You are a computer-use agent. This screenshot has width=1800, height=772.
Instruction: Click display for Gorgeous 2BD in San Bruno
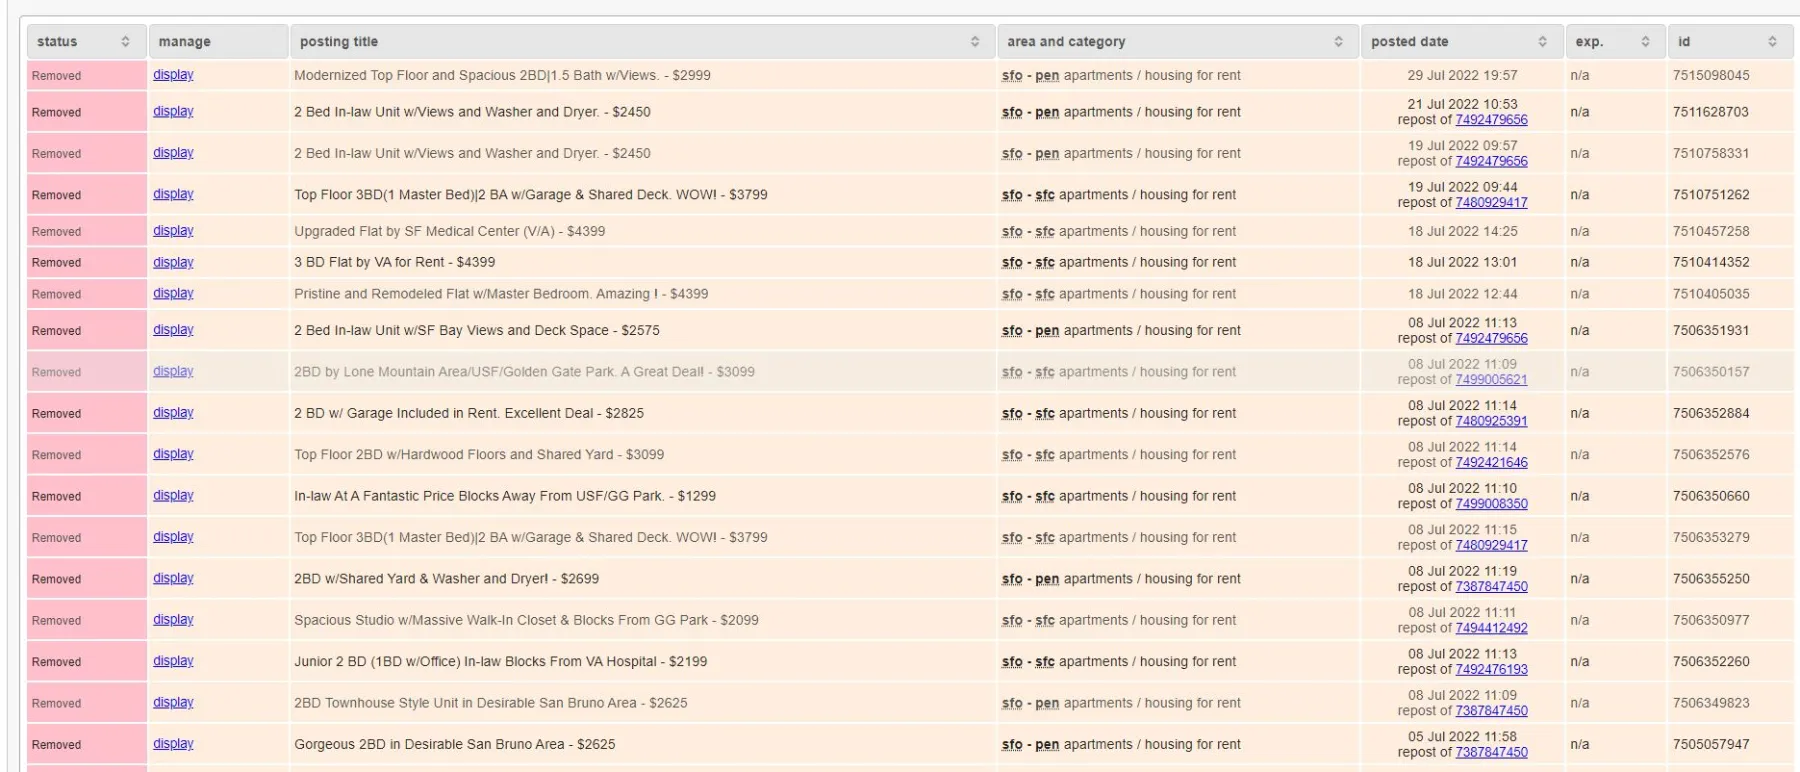coord(173,744)
